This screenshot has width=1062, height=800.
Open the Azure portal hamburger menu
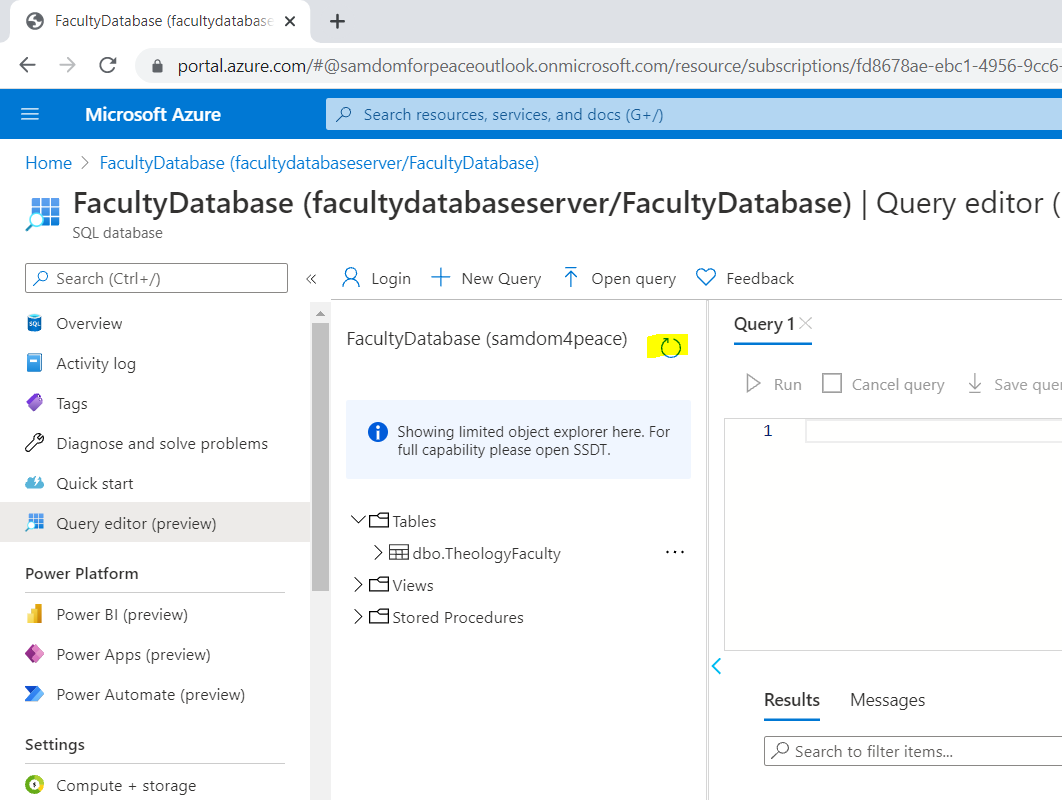coord(30,114)
